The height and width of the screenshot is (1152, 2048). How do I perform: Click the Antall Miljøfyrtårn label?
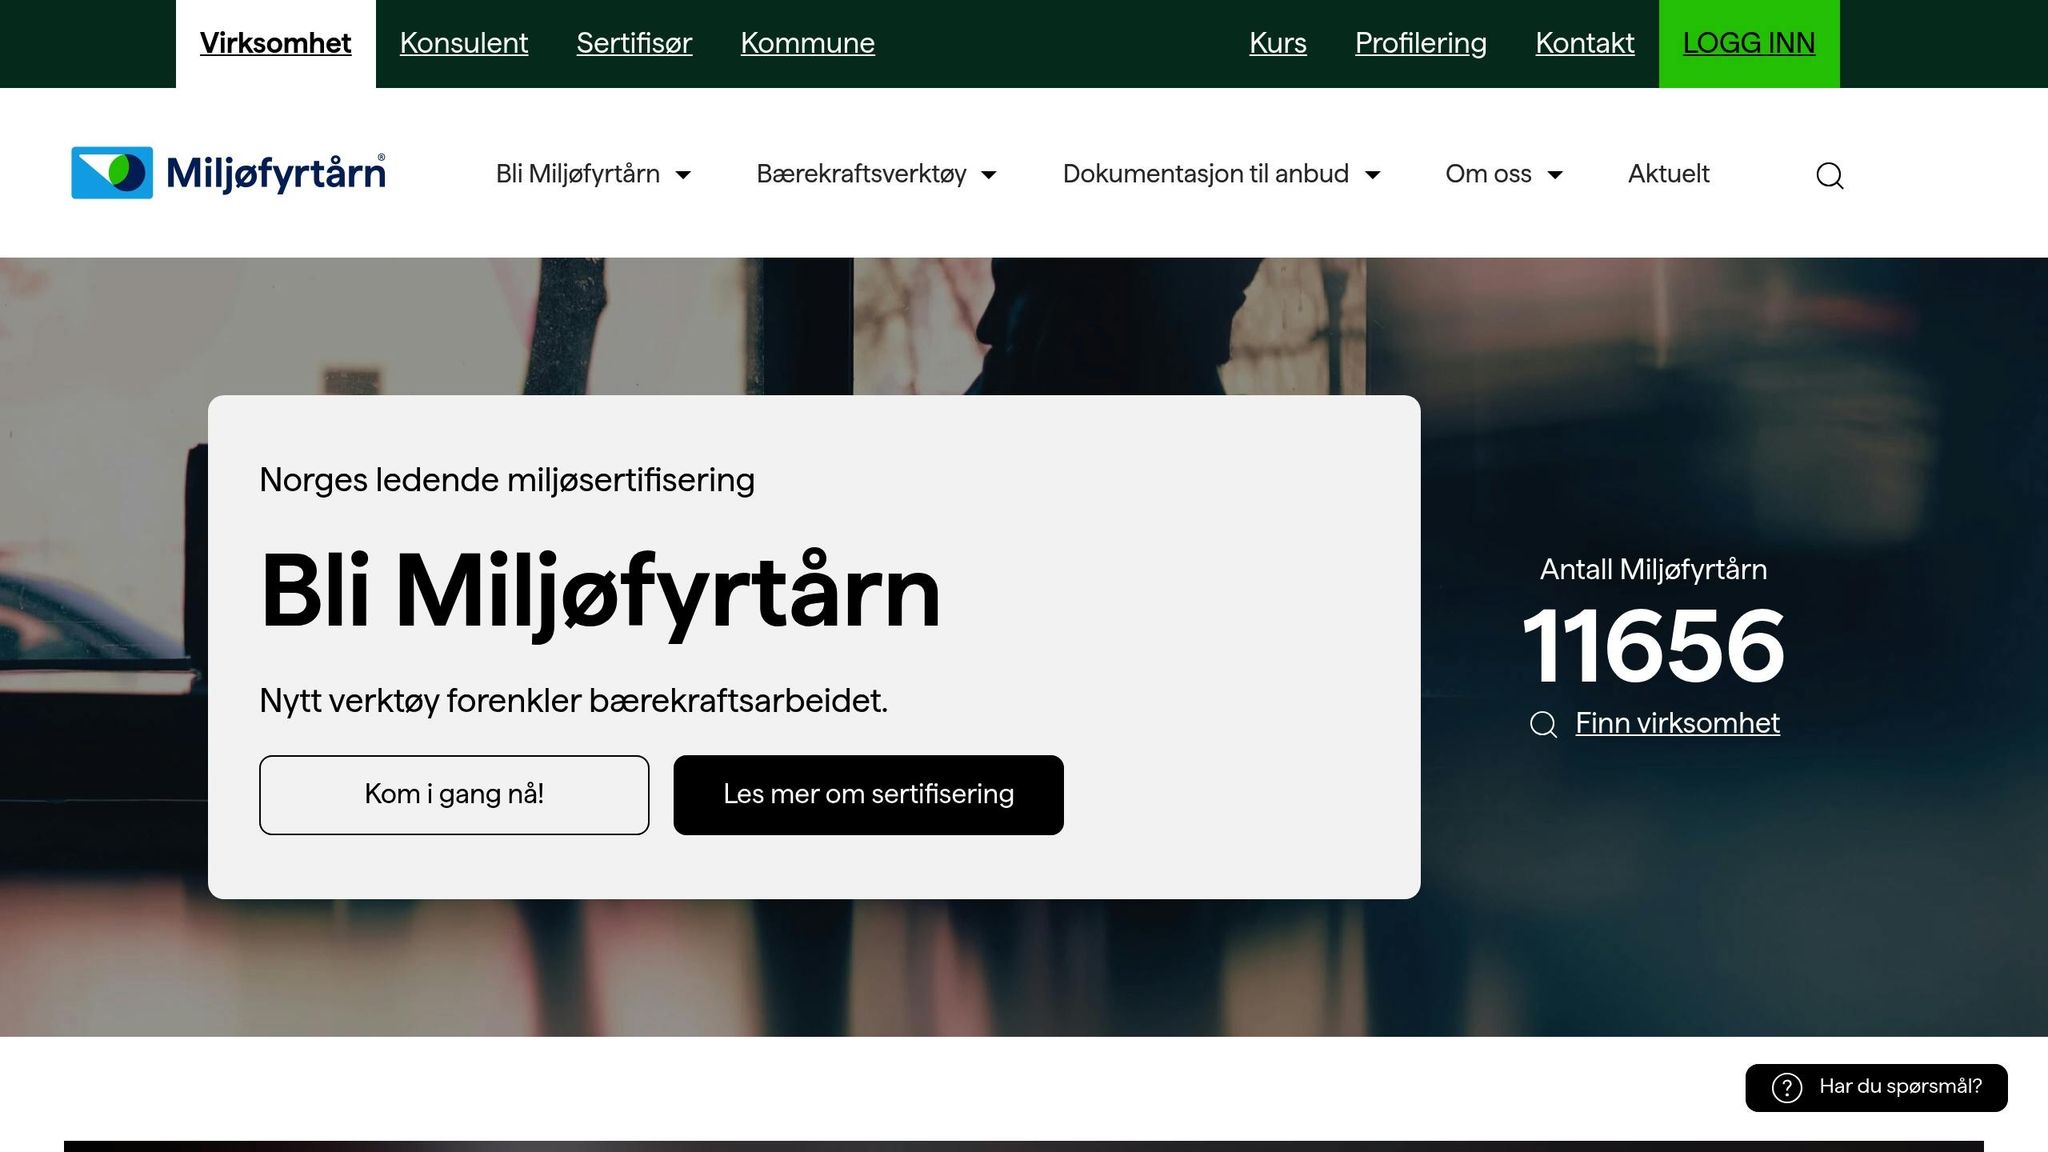pyautogui.click(x=1653, y=570)
